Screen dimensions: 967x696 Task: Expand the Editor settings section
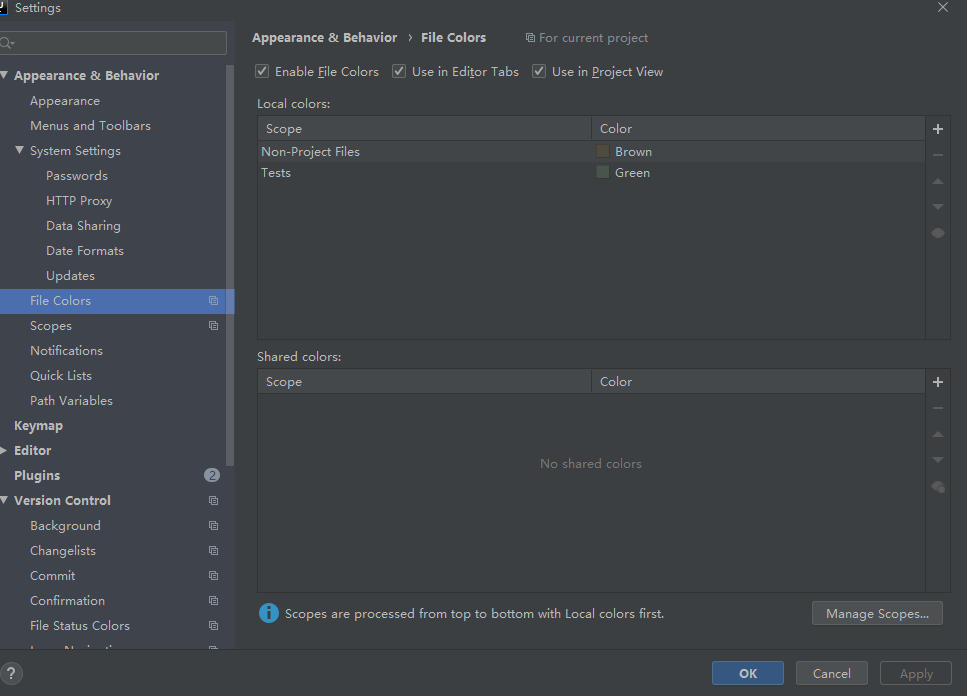(5, 451)
